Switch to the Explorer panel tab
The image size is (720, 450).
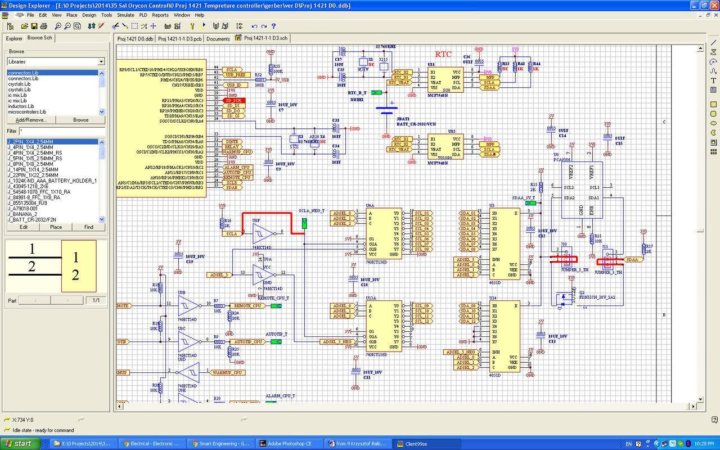pos(14,38)
